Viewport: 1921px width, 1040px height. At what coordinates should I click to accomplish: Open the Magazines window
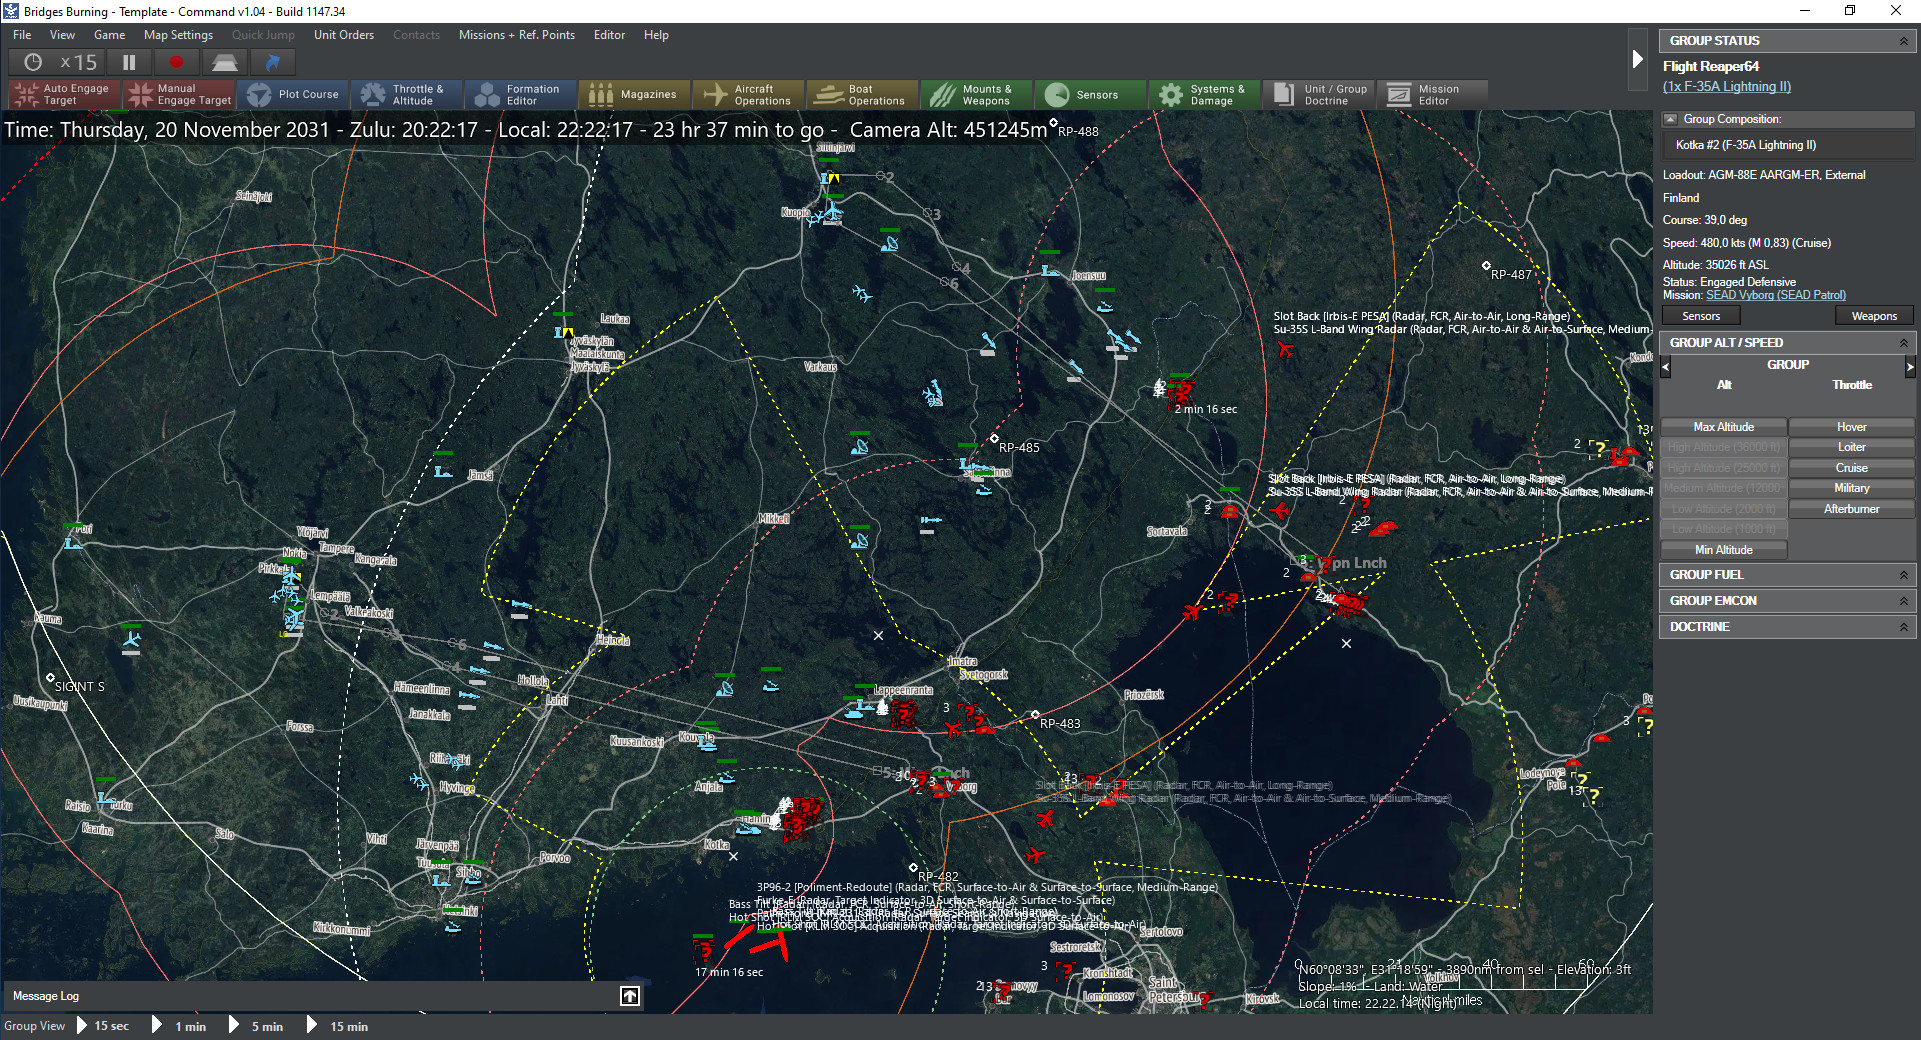click(634, 95)
